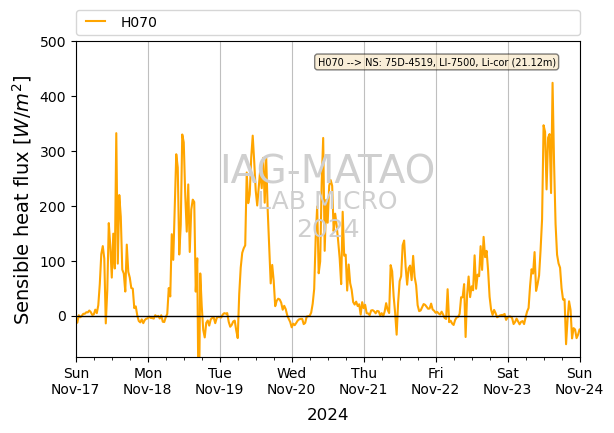The image size is (614, 433).
Task: Click the Sensible heat flux axis title
Action: click(22, 200)
